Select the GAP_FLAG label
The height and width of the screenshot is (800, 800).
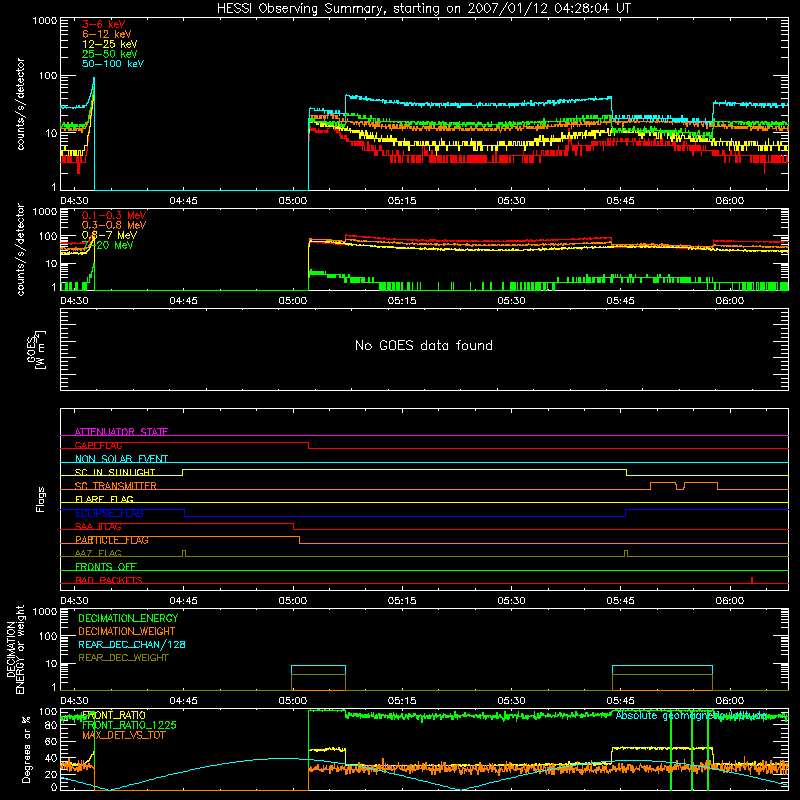pos(98,445)
